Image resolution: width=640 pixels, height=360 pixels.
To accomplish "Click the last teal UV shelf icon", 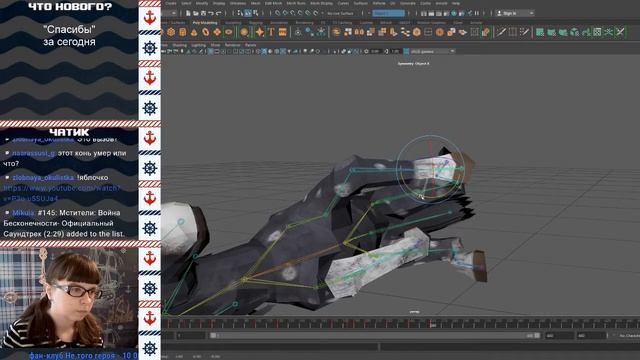I will click(620, 32).
